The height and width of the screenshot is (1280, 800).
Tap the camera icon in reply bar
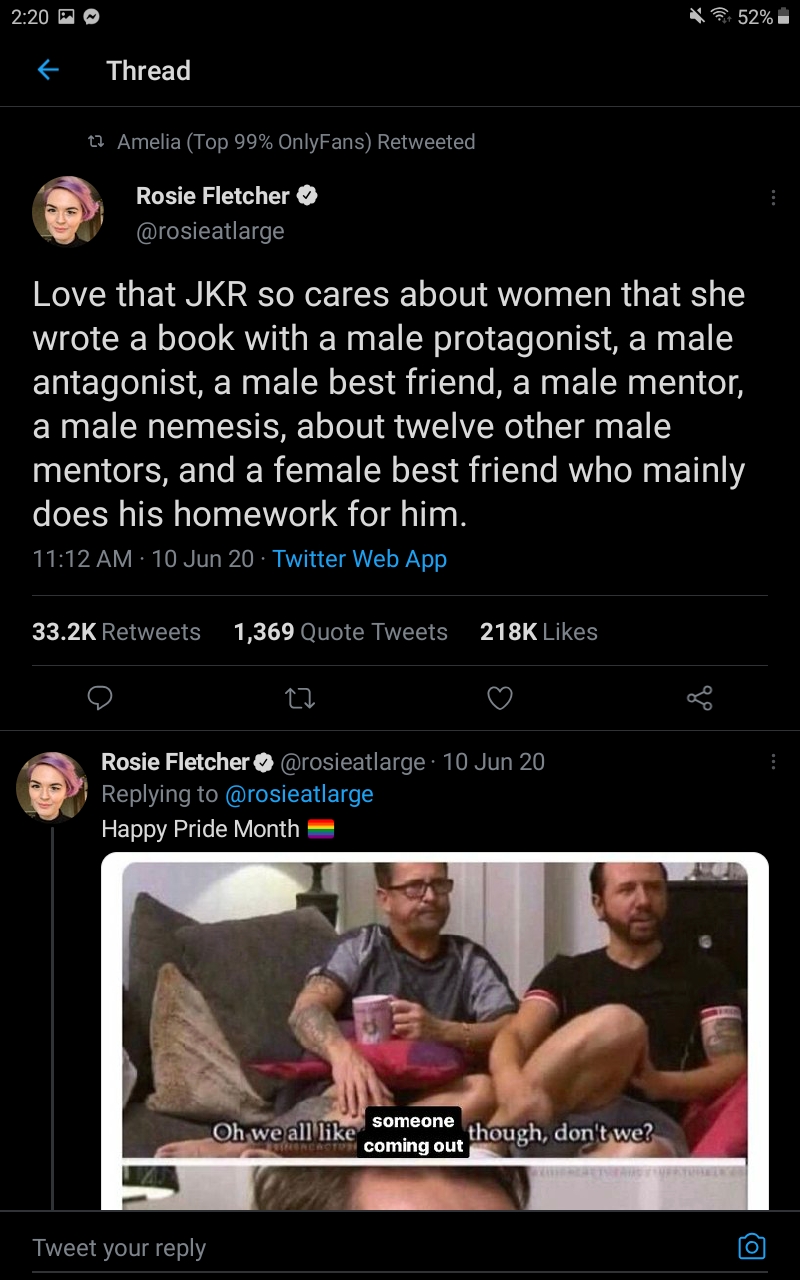751,1246
